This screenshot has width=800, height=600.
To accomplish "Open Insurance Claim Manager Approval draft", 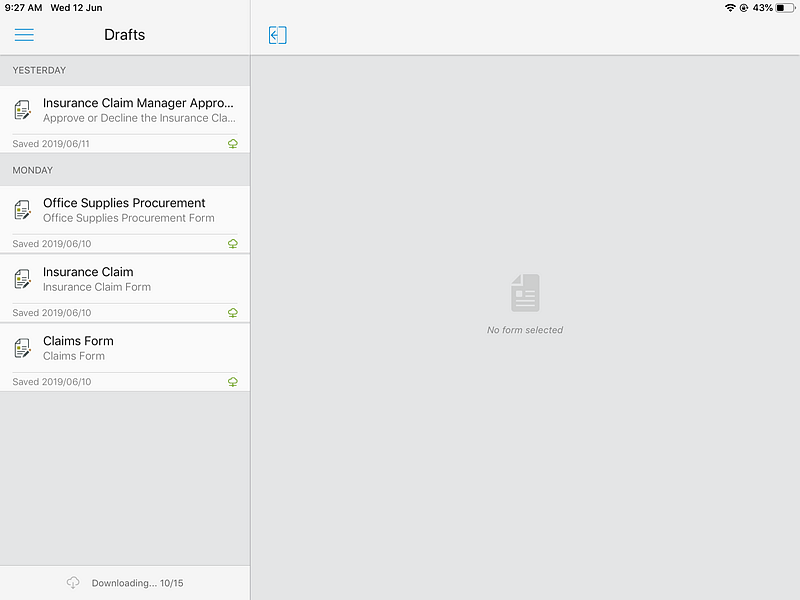I will coord(125,119).
